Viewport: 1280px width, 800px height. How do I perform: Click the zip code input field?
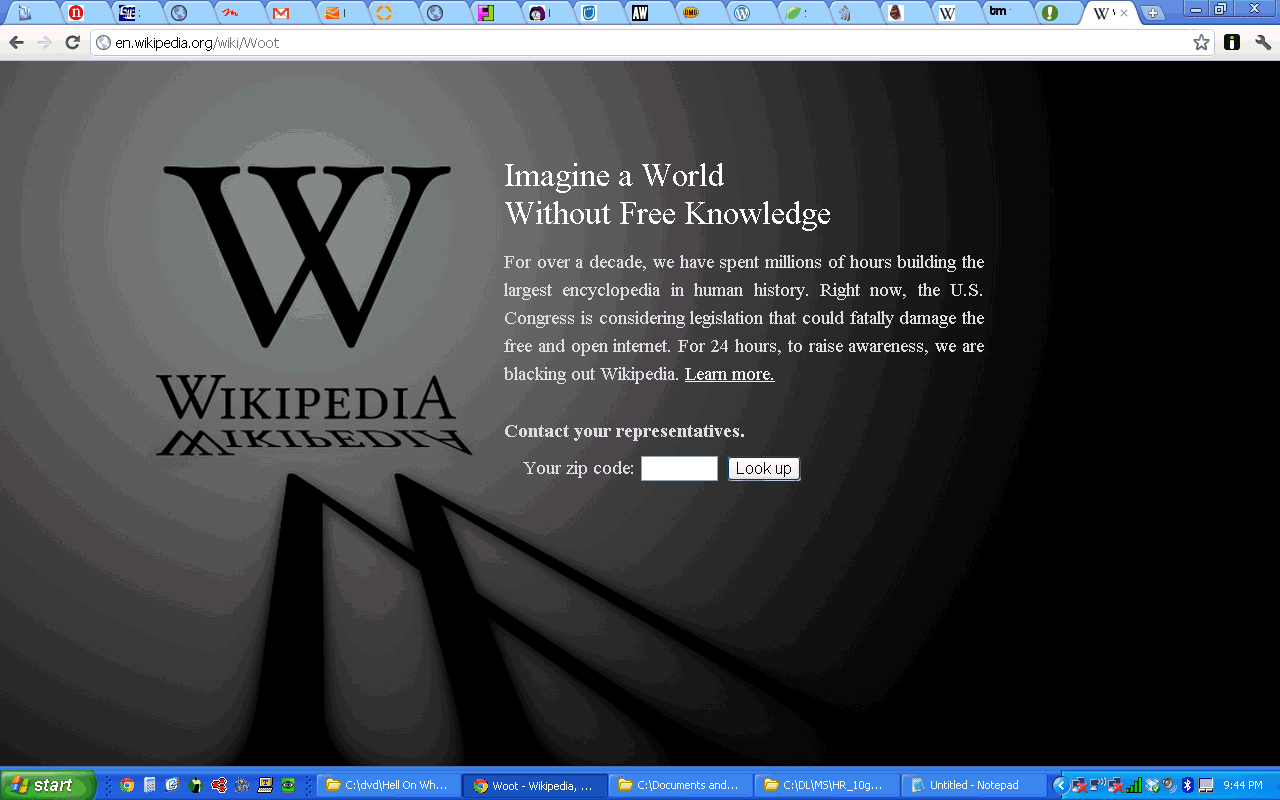[679, 468]
